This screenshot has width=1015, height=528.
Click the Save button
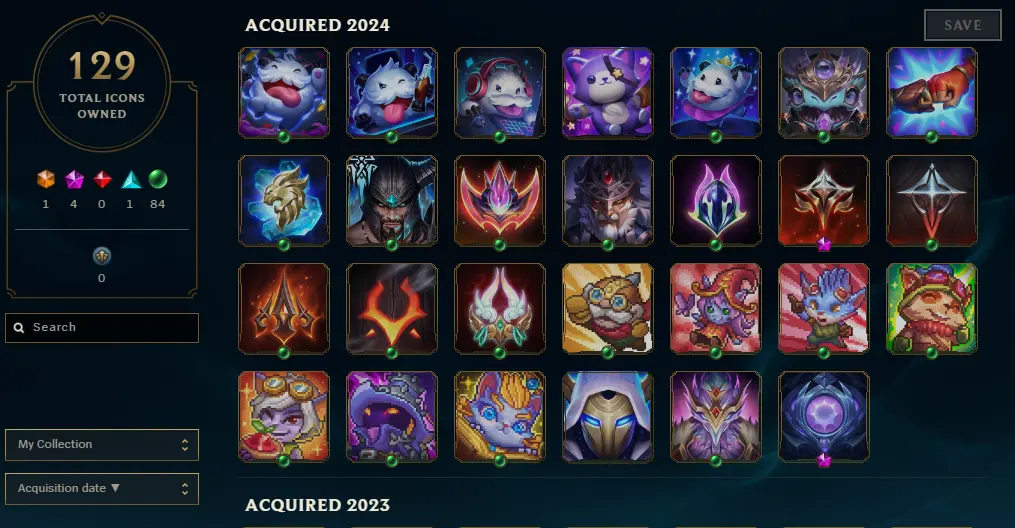[x=963, y=25]
